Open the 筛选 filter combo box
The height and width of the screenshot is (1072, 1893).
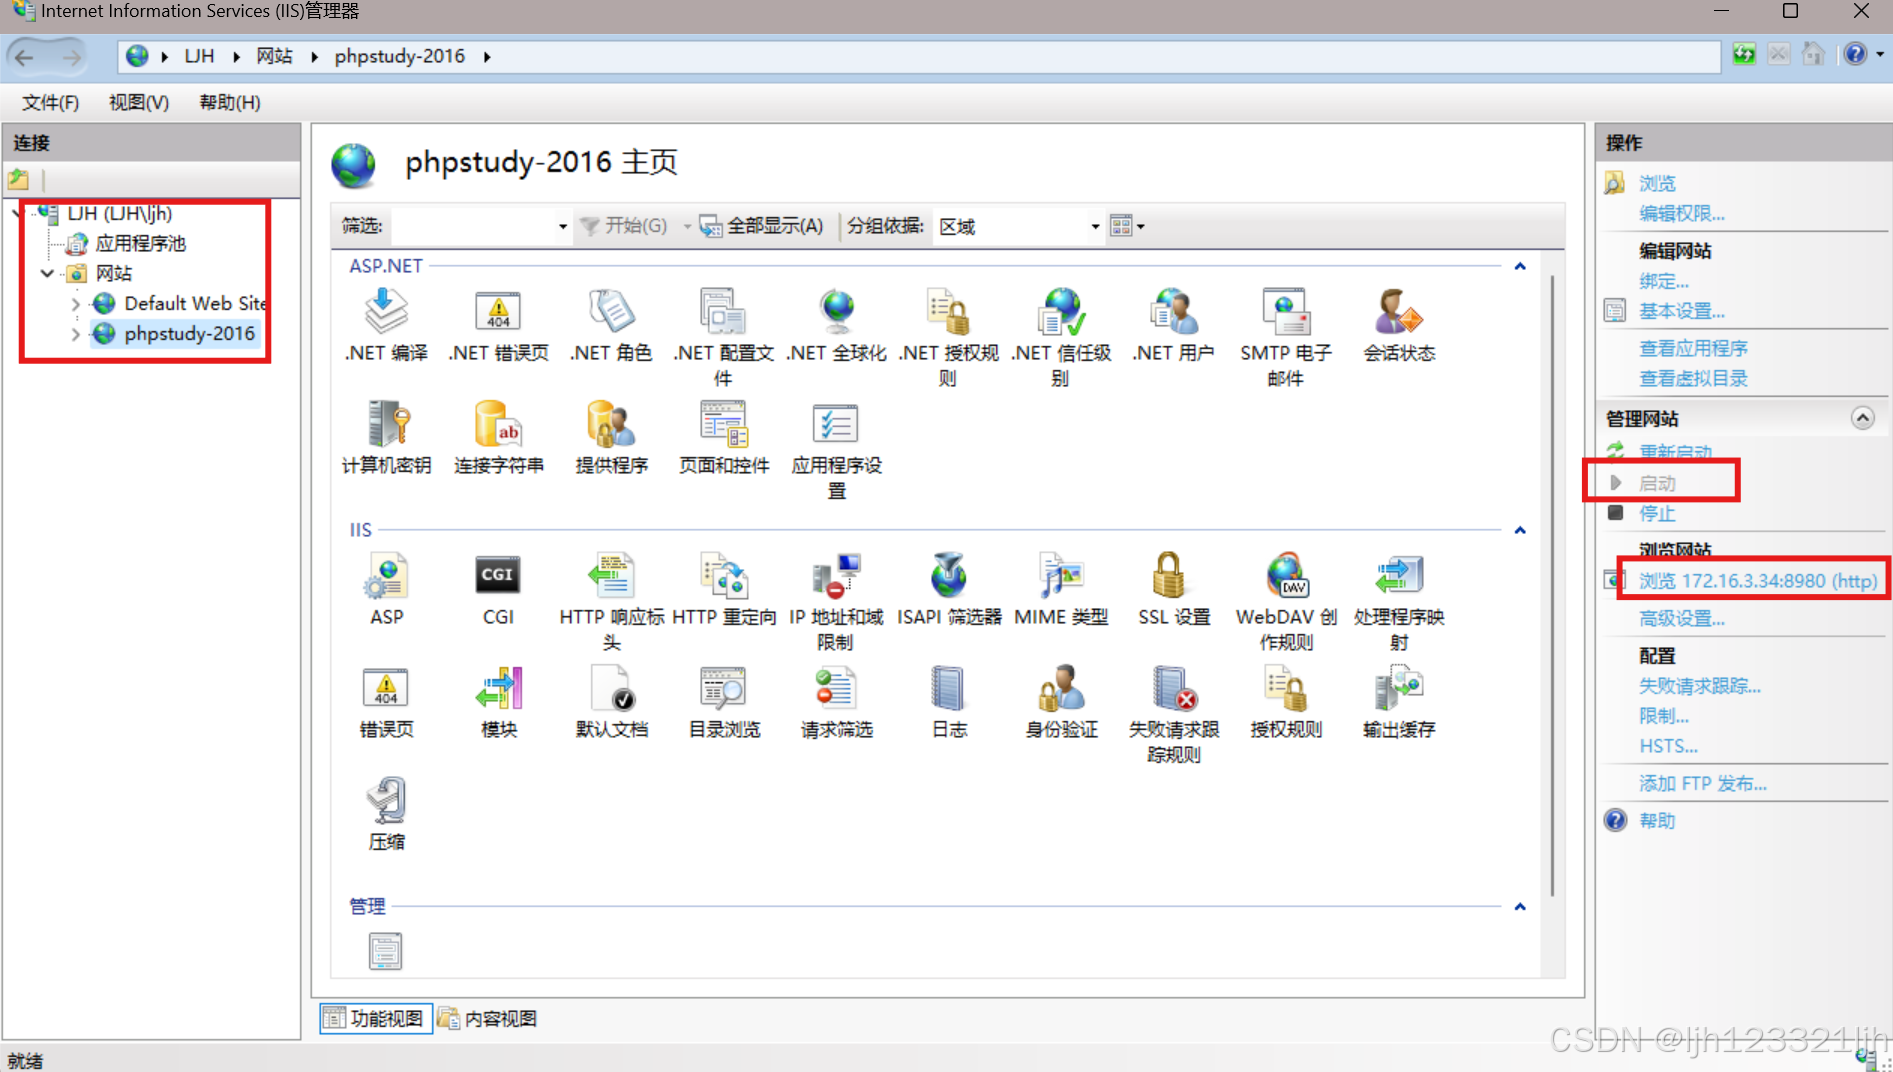pyautogui.click(x=481, y=226)
